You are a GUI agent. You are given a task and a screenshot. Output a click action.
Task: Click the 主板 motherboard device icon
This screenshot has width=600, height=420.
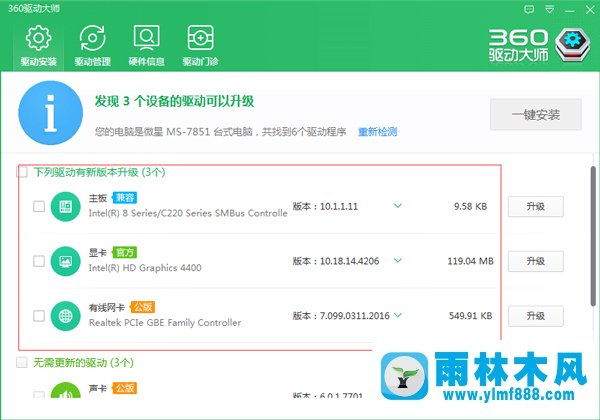pos(65,207)
